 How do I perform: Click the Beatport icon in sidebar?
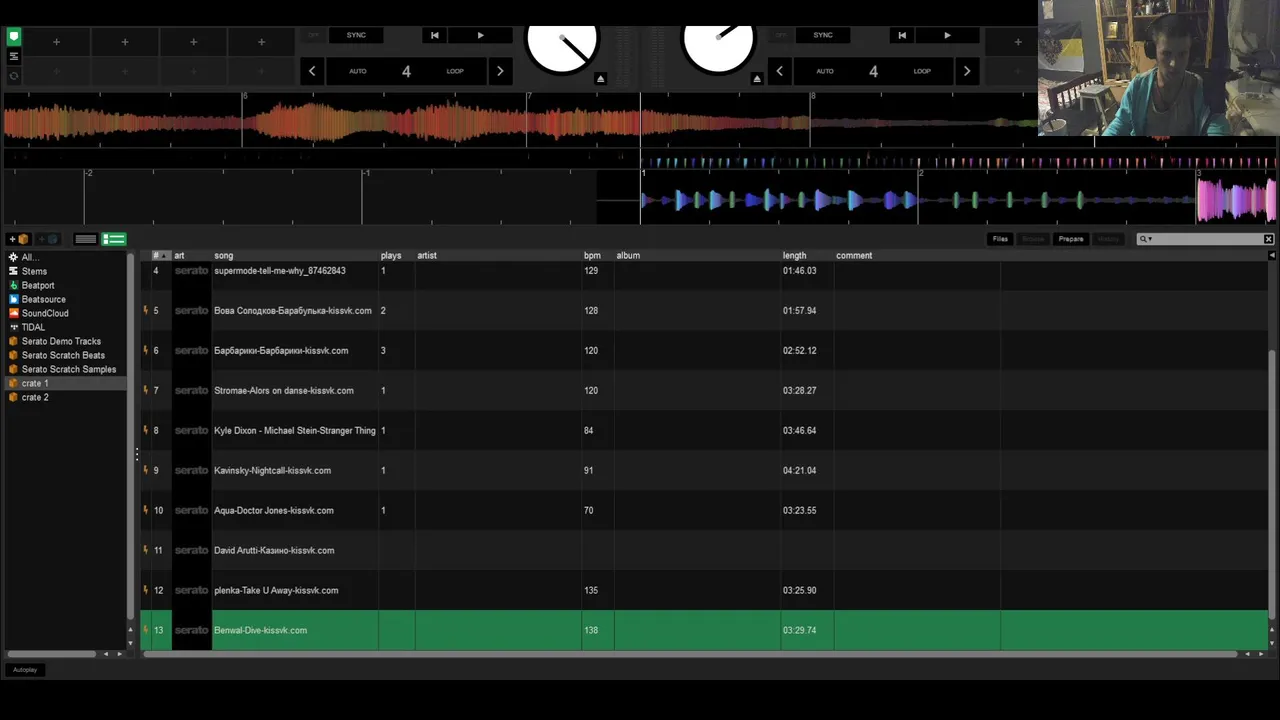tap(13, 285)
